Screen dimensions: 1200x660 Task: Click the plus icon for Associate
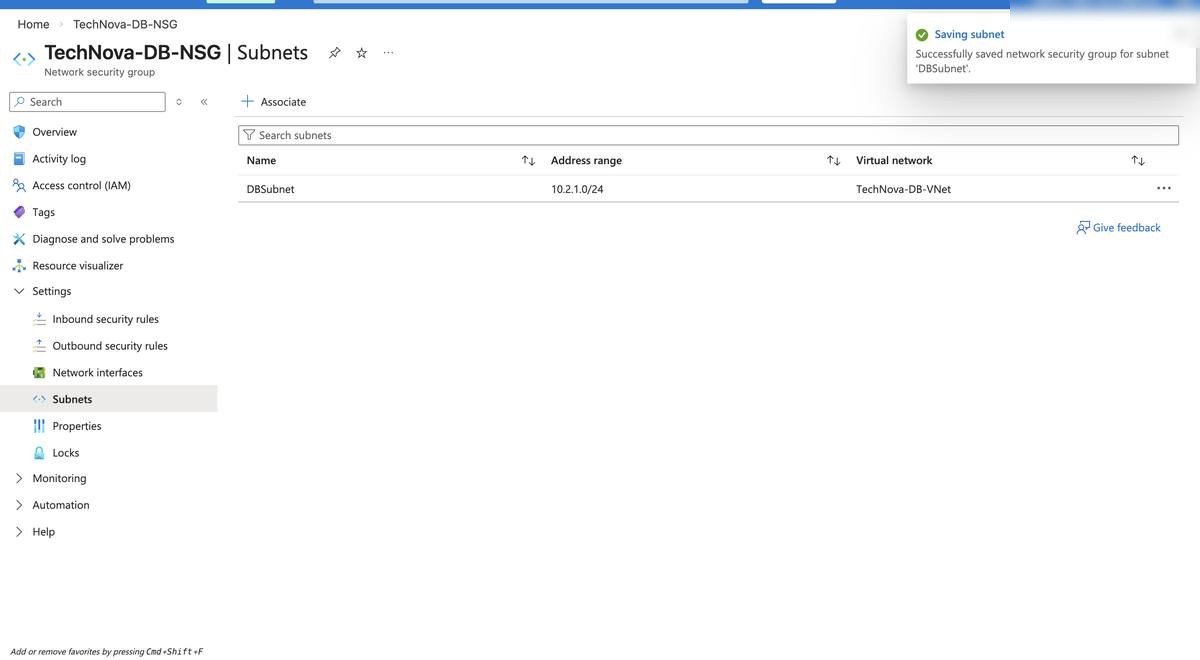(248, 101)
